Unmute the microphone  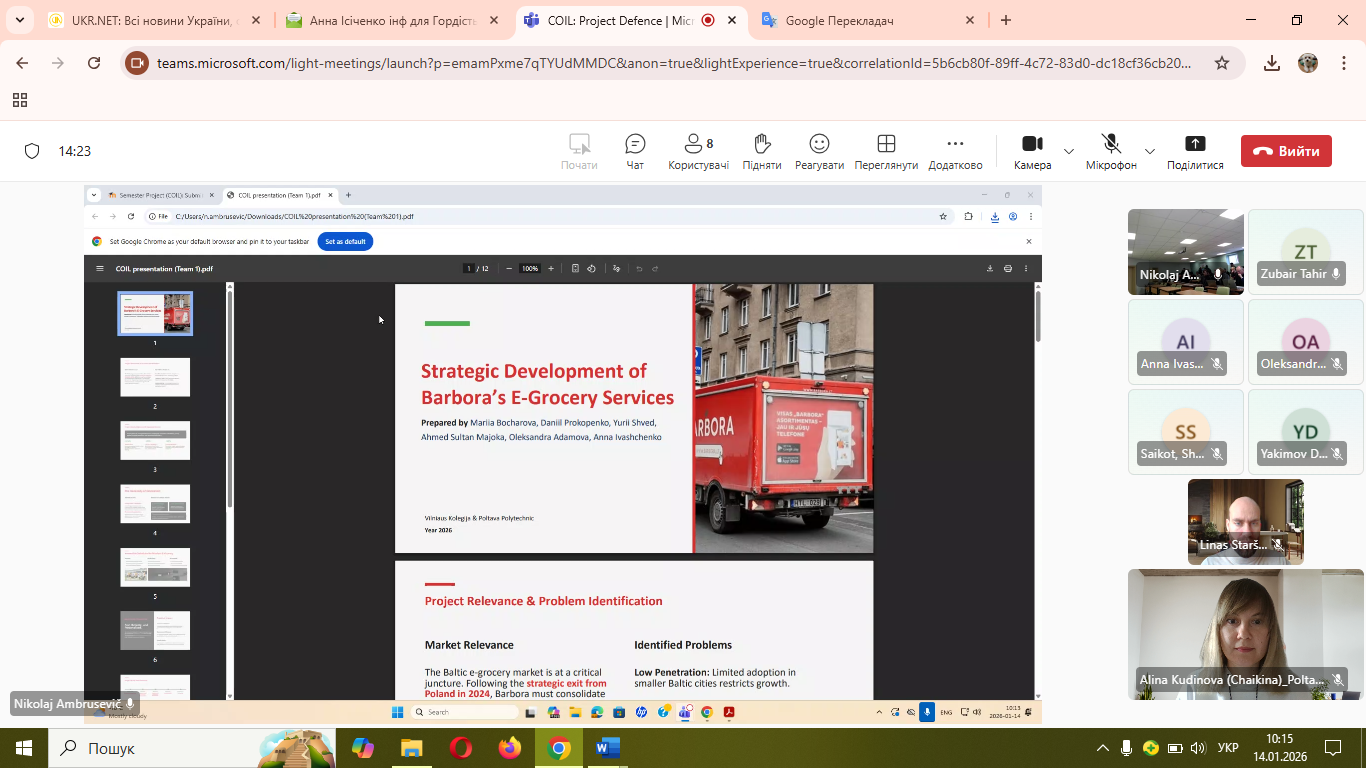click(x=1111, y=151)
